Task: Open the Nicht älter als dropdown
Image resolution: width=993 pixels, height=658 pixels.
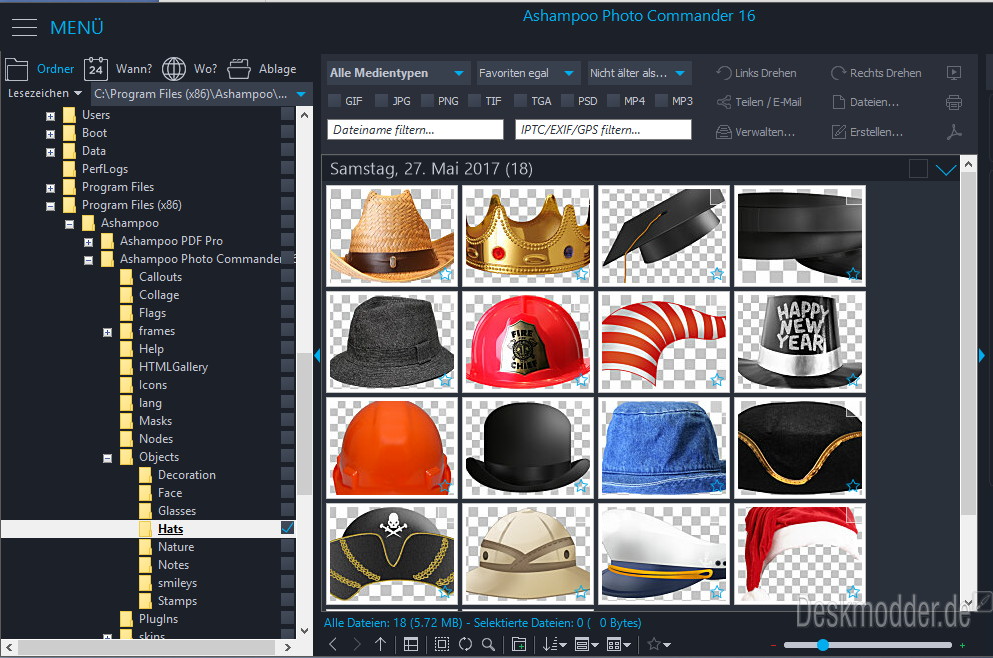Action: click(639, 73)
